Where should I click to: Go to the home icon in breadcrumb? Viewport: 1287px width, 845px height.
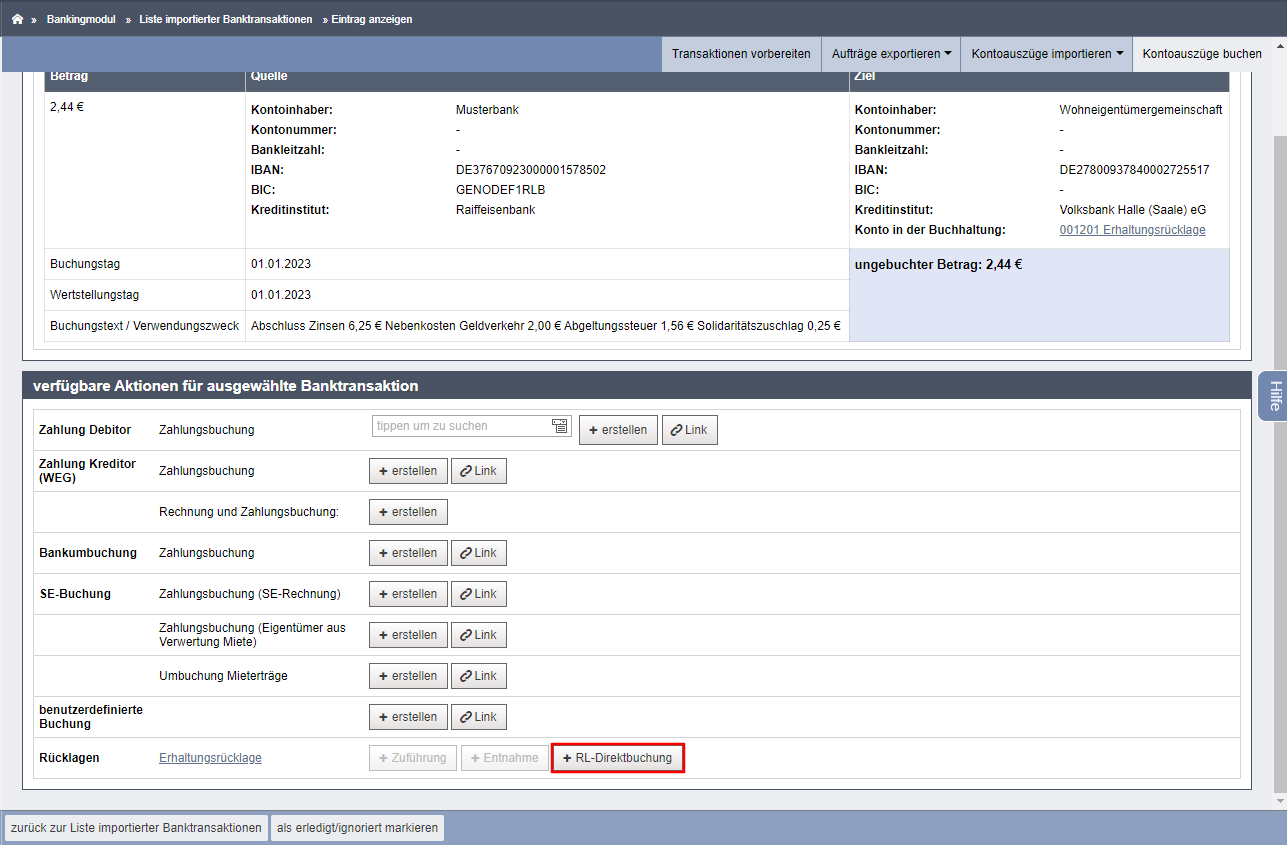click(17, 19)
